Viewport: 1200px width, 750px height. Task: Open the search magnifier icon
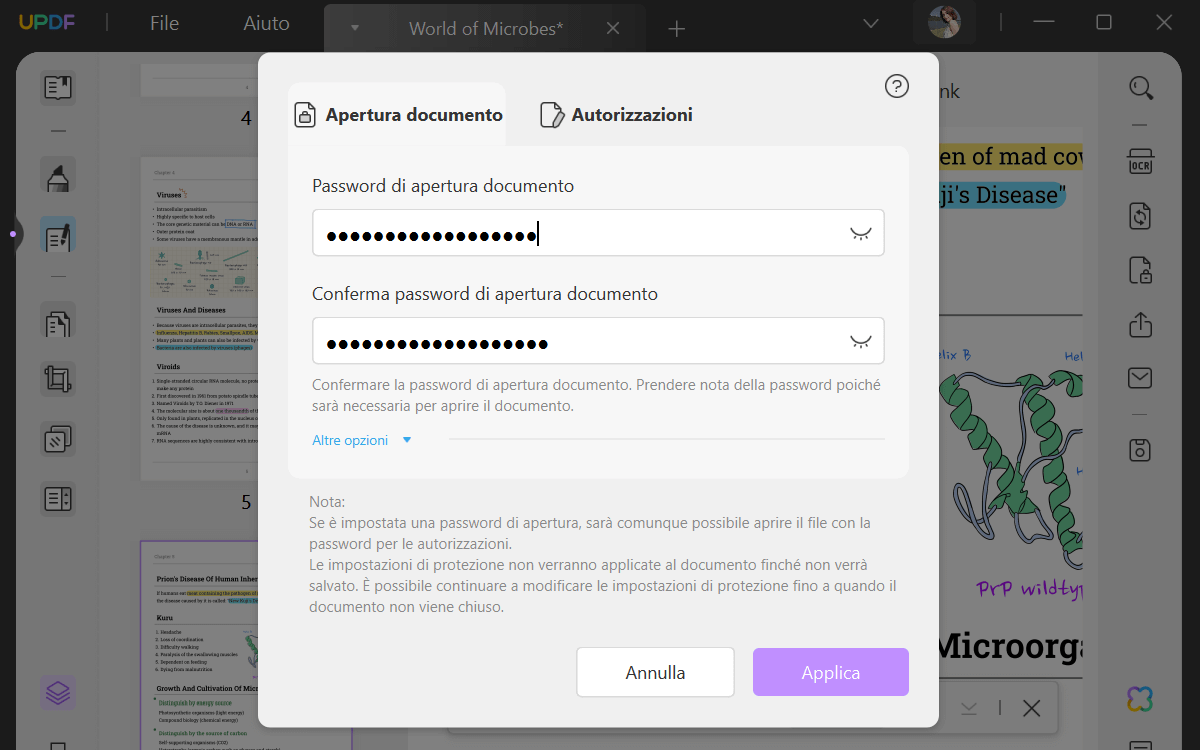click(x=1141, y=88)
